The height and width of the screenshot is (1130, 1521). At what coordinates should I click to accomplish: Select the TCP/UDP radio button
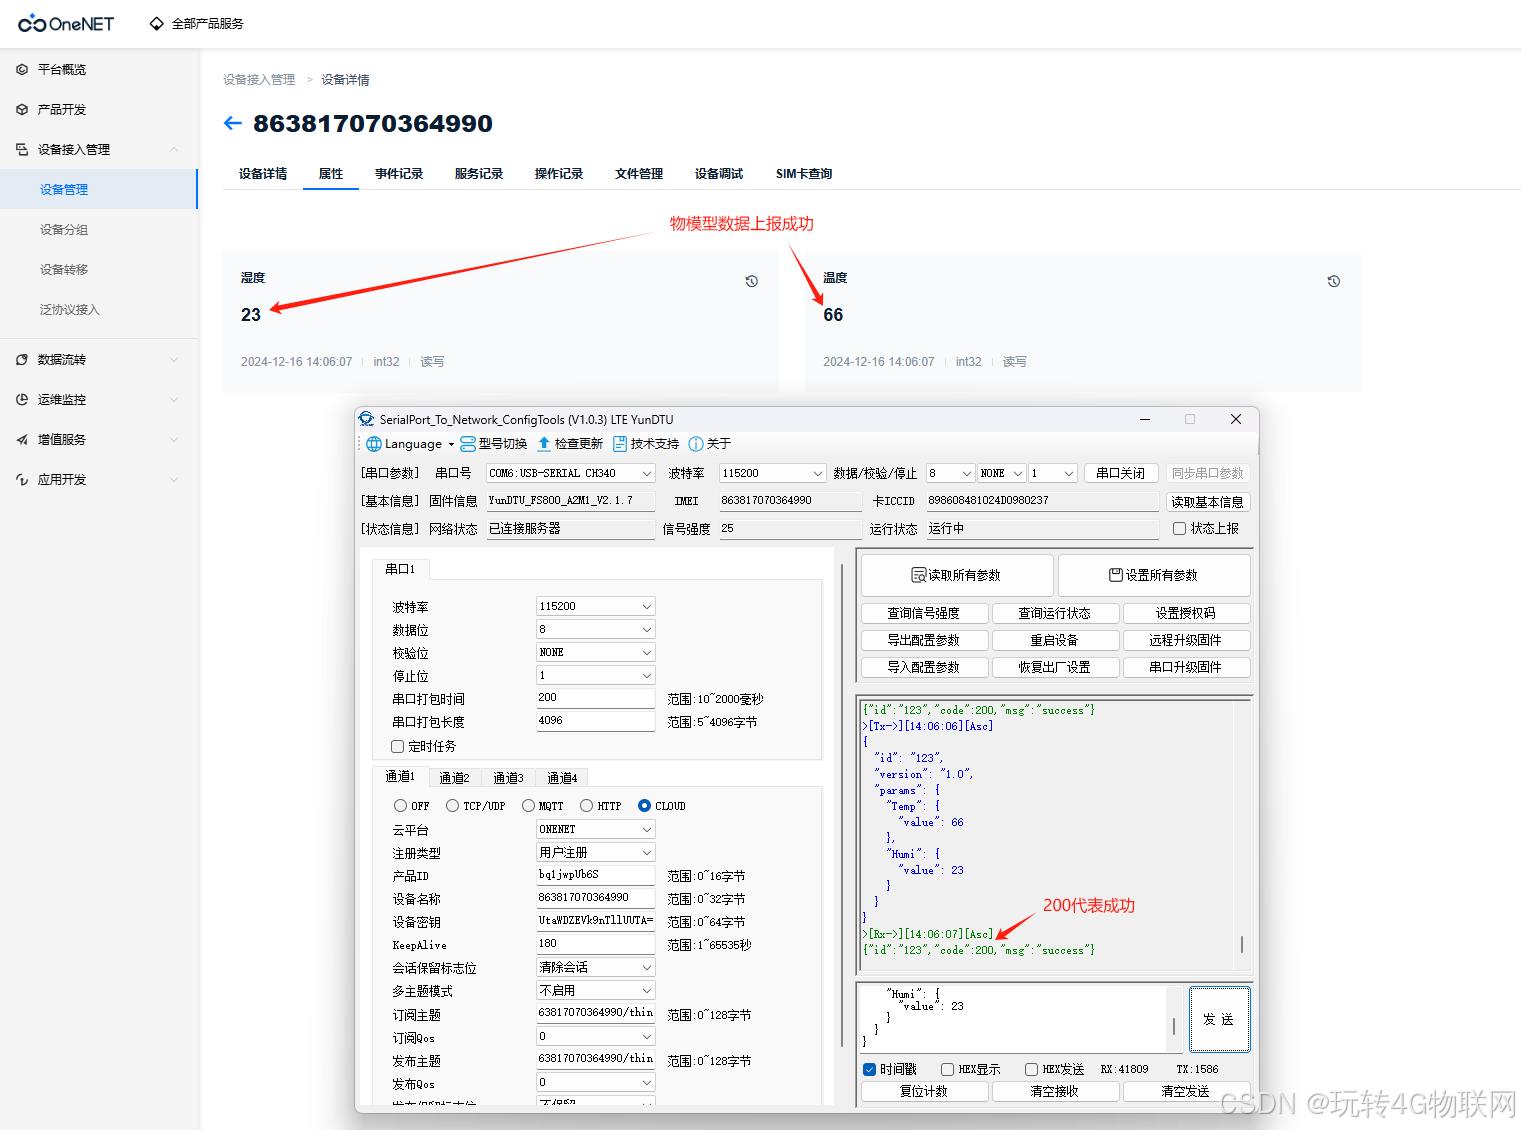452,805
